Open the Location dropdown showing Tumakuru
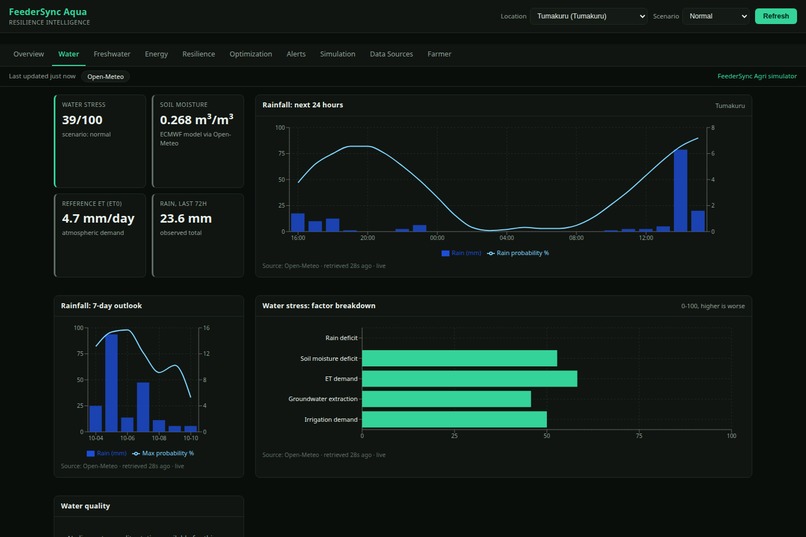Screen dimensions: 806x537 tap(589, 16)
